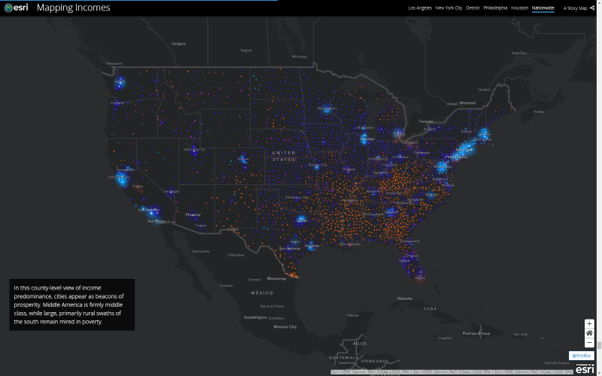602x376 pixels.
Task: Open the A Story Map link
Action: click(x=575, y=8)
